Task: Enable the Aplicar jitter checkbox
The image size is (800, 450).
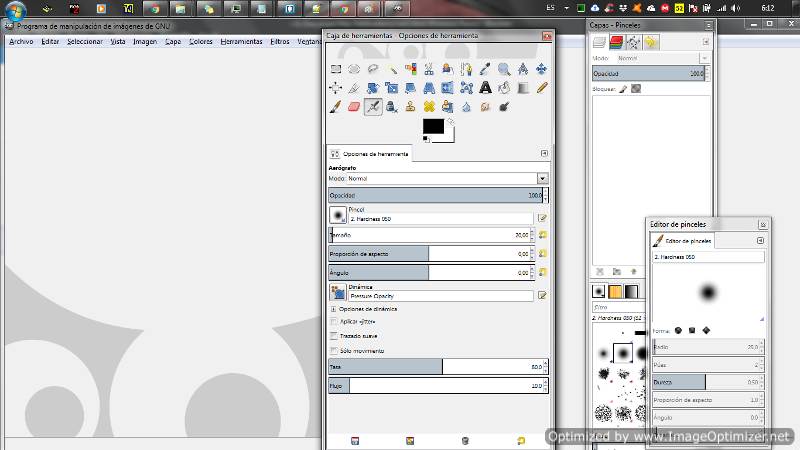Action: tap(334, 321)
